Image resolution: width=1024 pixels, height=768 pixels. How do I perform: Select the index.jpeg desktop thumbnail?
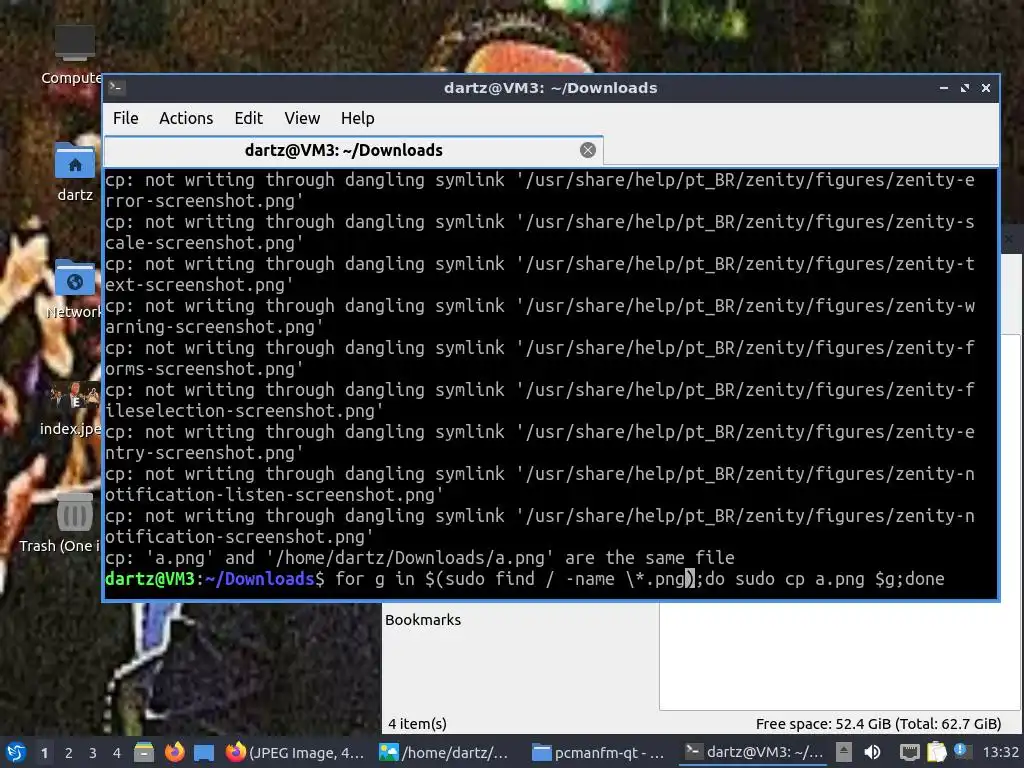point(74,407)
